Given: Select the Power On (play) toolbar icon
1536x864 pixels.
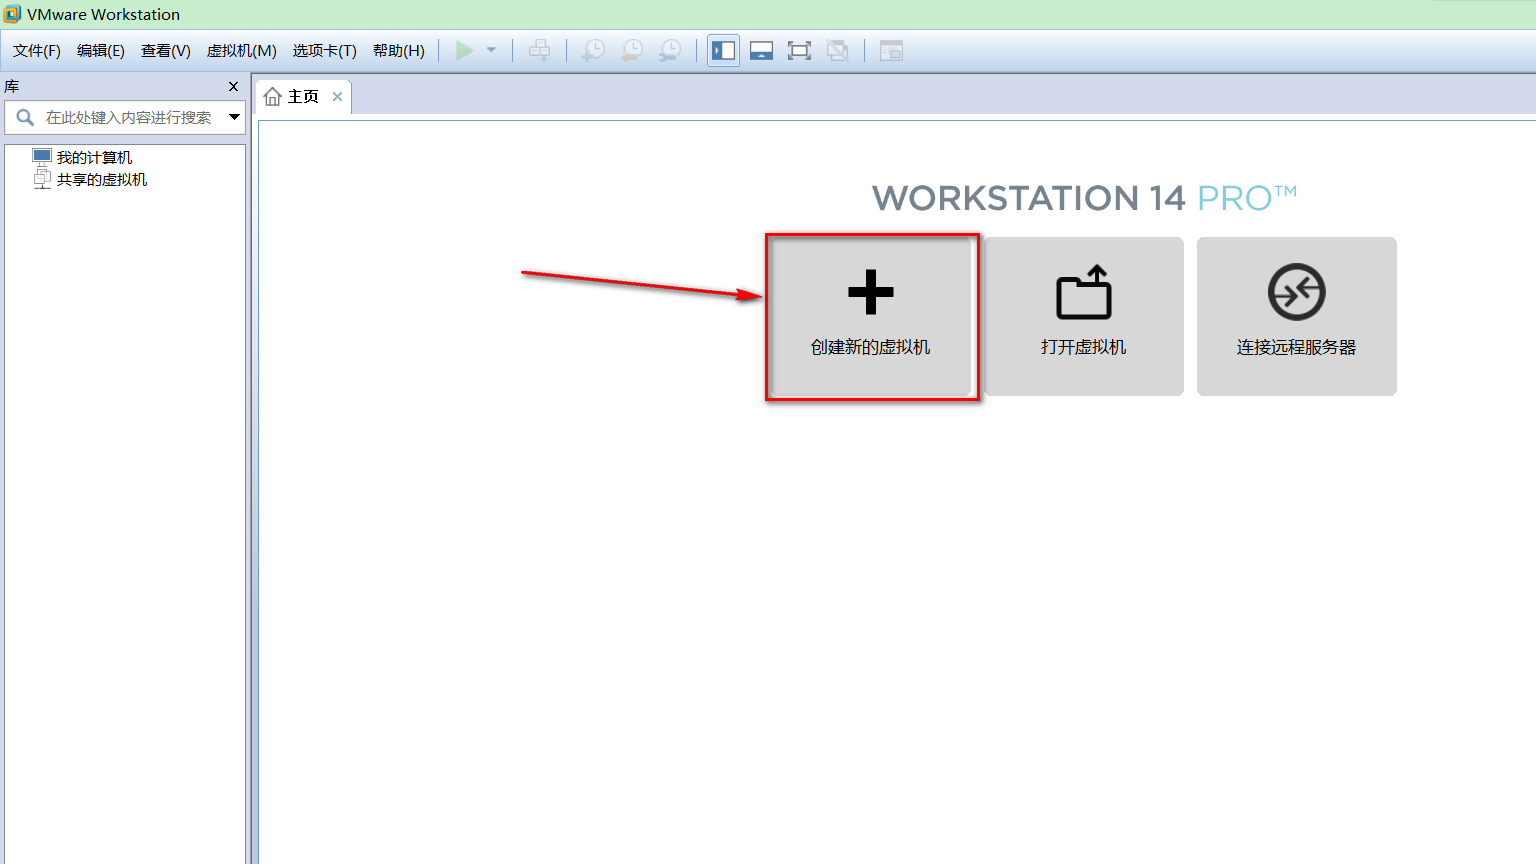Looking at the screenshot, I should [x=464, y=50].
